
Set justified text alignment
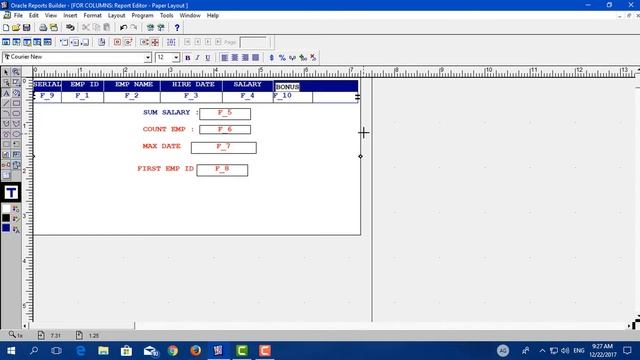tap(256, 58)
